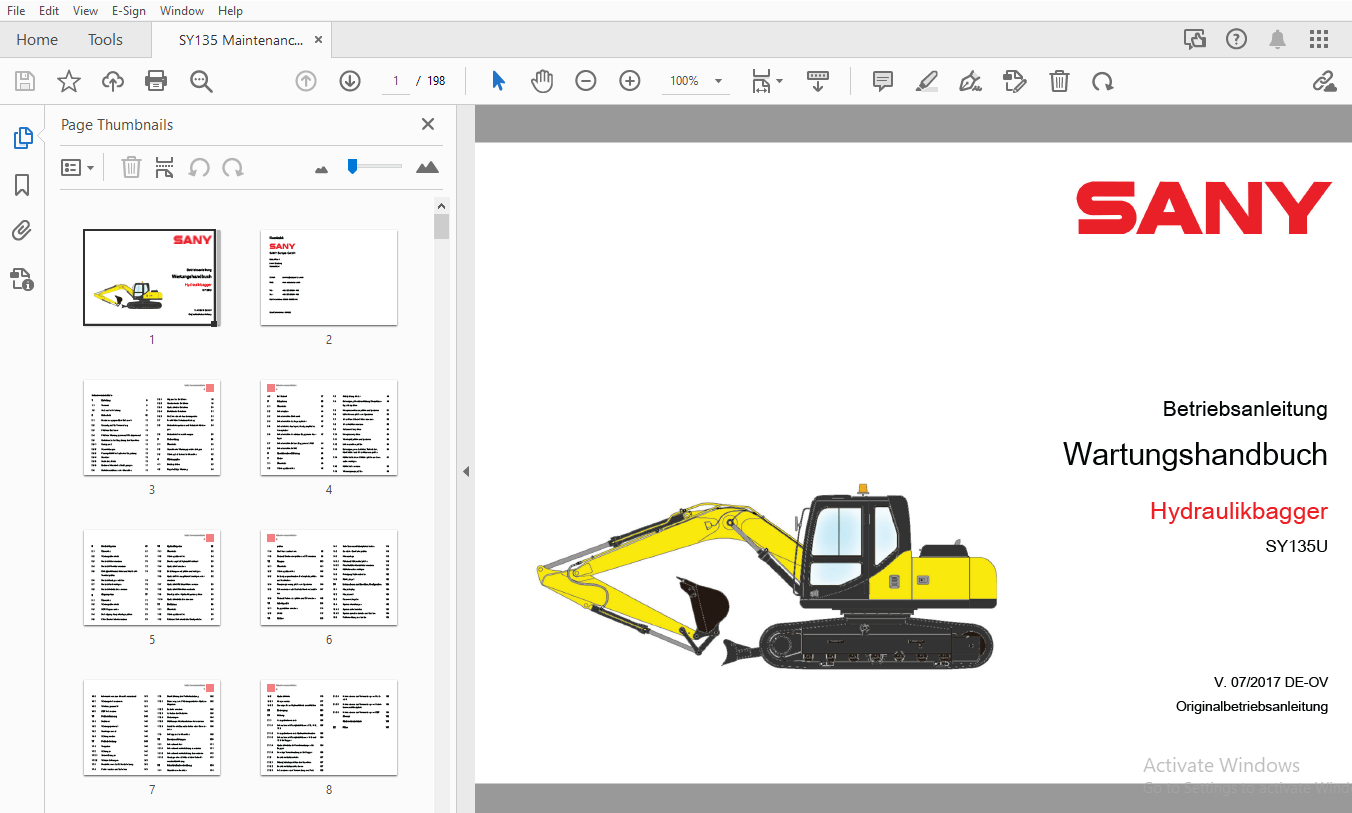Collapse the navigation pane arrow
Viewport: 1352px width, 813px height.
[465, 472]
